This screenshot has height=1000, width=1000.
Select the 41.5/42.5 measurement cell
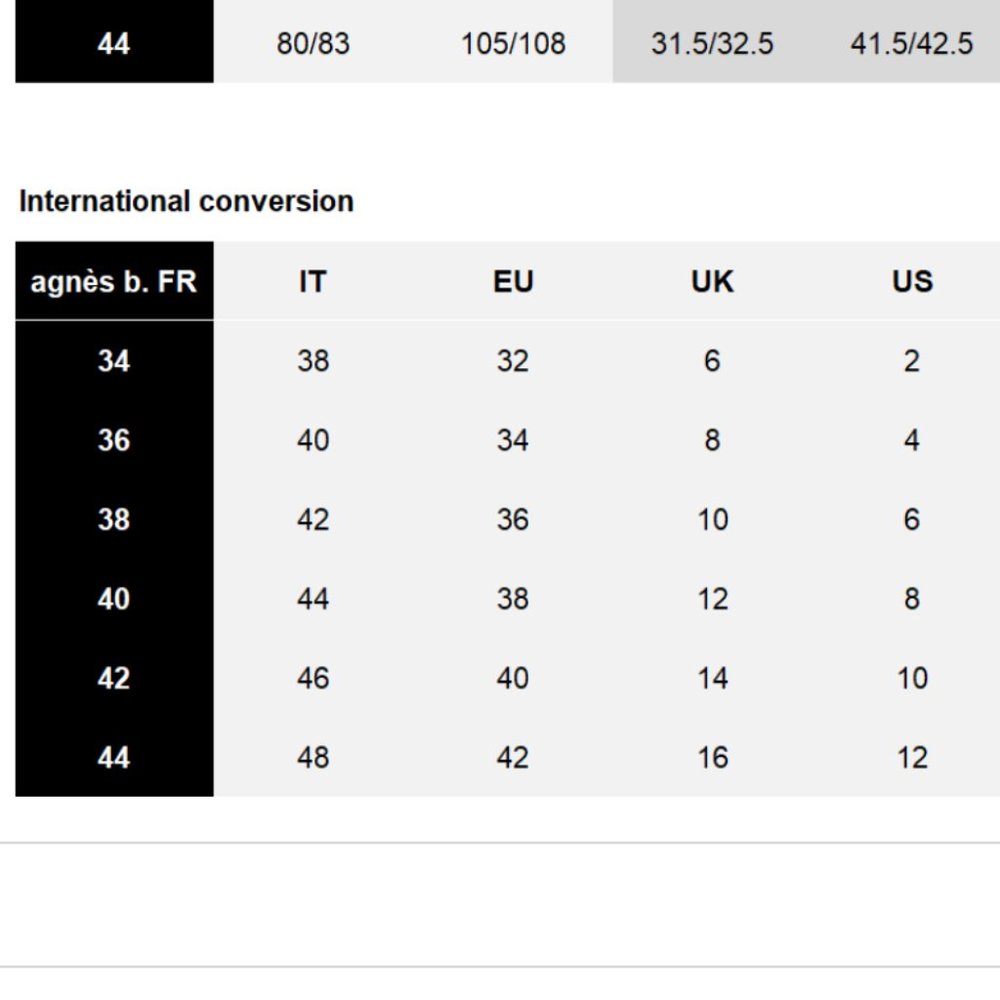(911, 44)
